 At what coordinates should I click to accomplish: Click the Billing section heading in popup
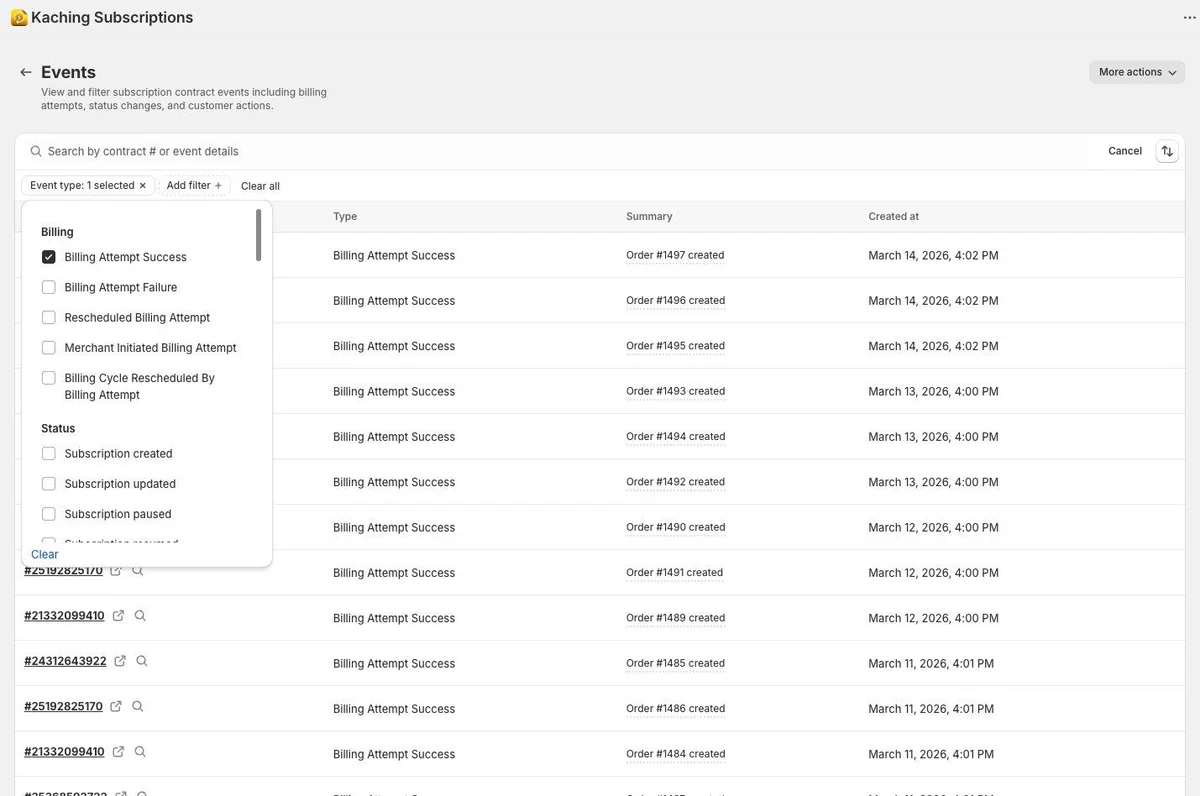click(57, 232)
